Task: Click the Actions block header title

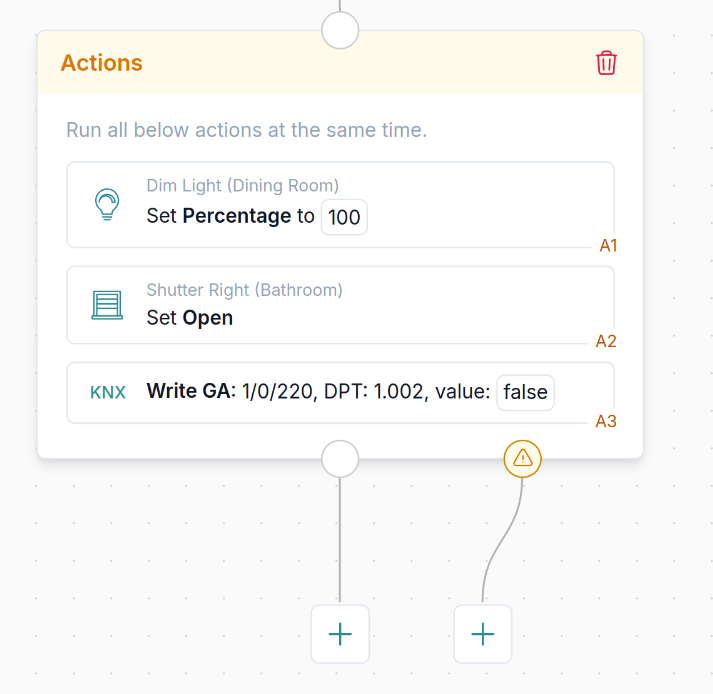Action: [102, 63]
